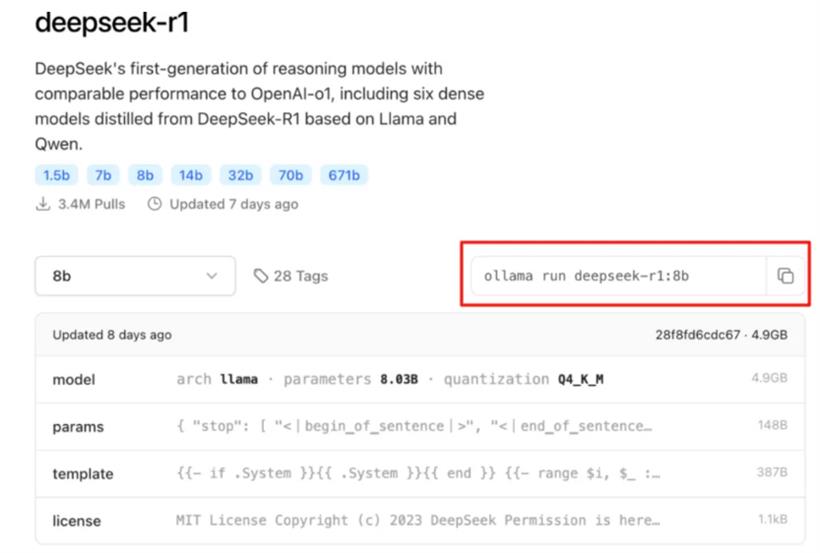Screen dimensions: 820x553
Task: Expand the dropdown chevron arrow
Action: [x=212, y=276]
